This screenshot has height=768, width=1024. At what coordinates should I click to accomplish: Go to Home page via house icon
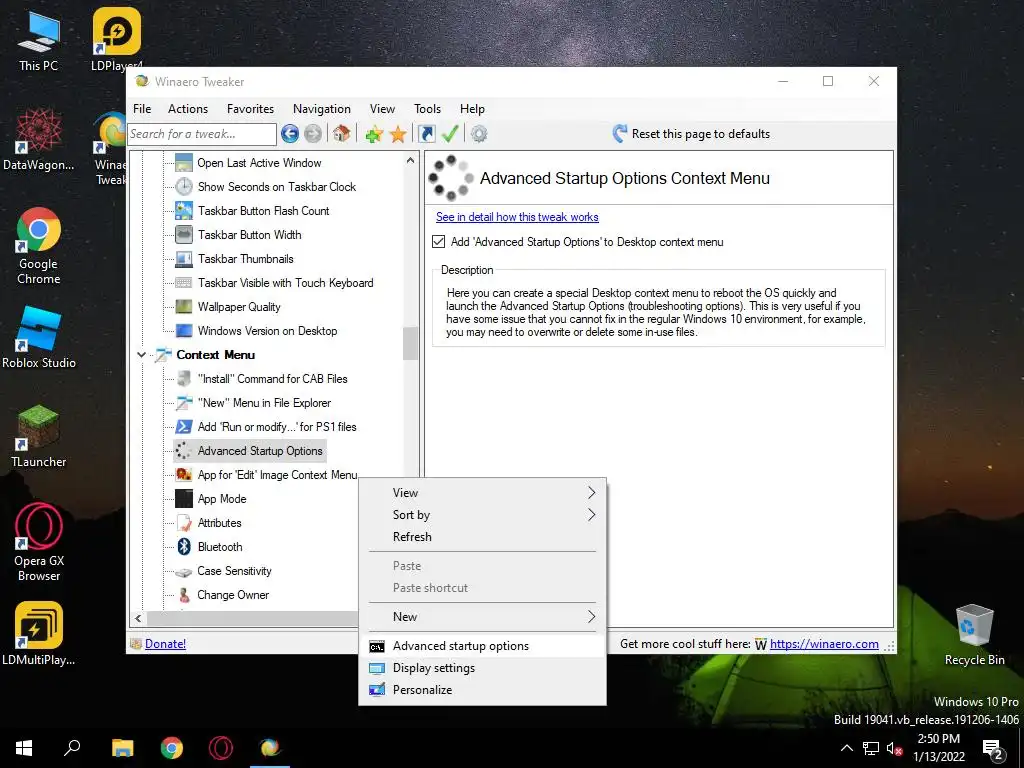(x=341, y=134)
